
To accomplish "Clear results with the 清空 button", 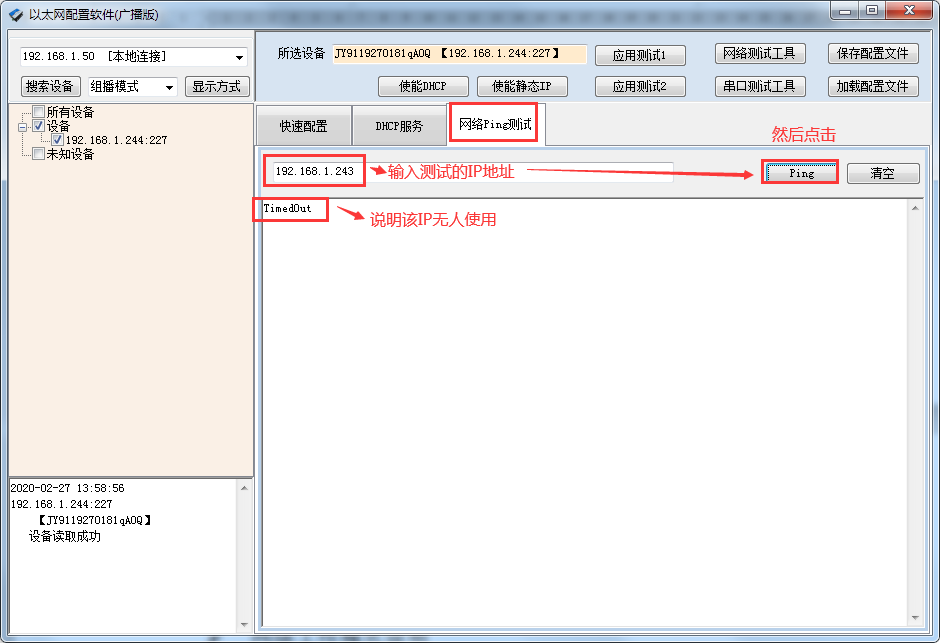I will 883,172.
